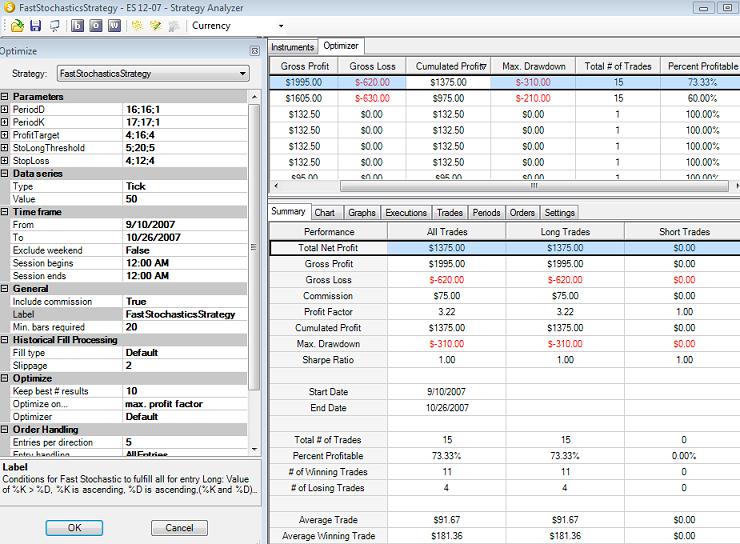
Task: Edit the Exclude weekend value False
Action: 185,250
